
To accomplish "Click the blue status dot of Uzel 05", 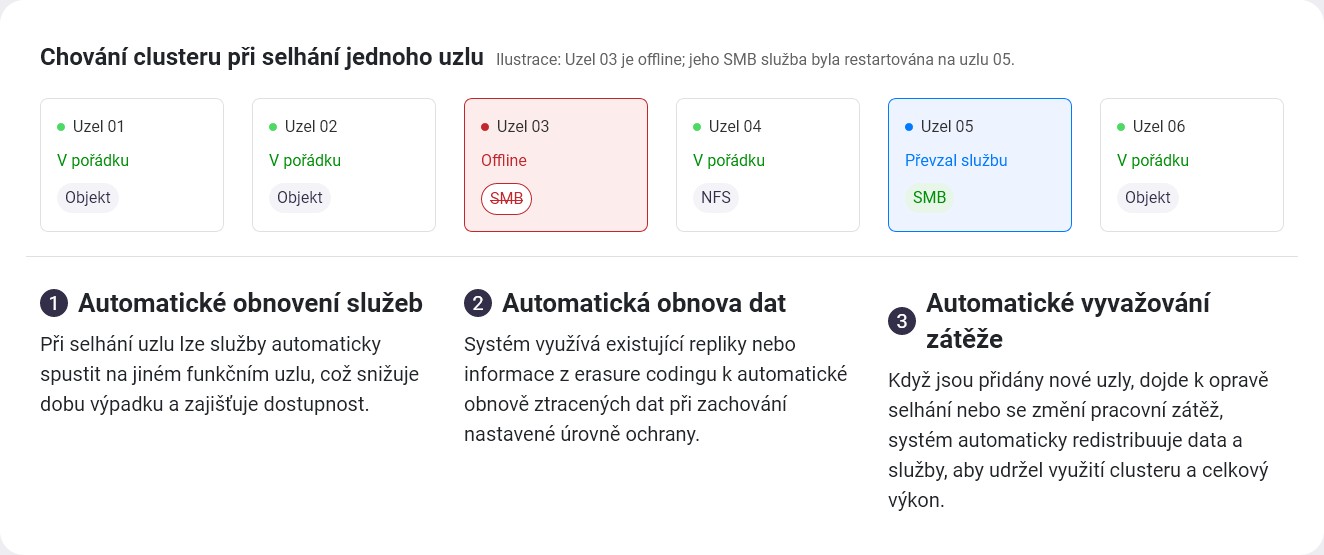I will (x=909, y=127).
